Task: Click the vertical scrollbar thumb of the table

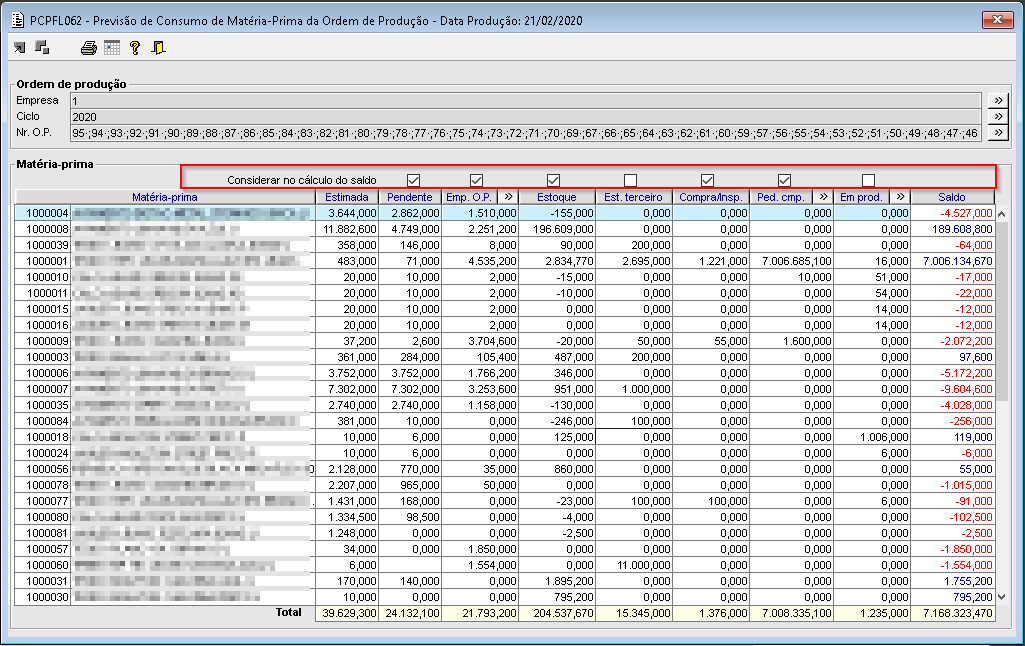Action: coord(1001,311)
